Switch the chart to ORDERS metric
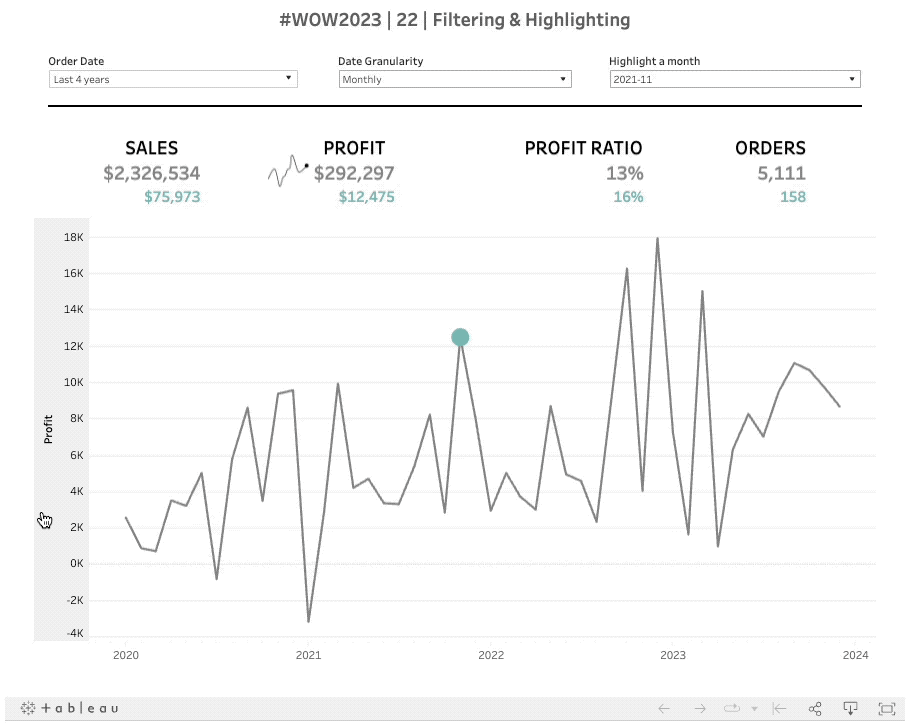The image size is (912, 728). pyautogui.click(x=770, y=148)
